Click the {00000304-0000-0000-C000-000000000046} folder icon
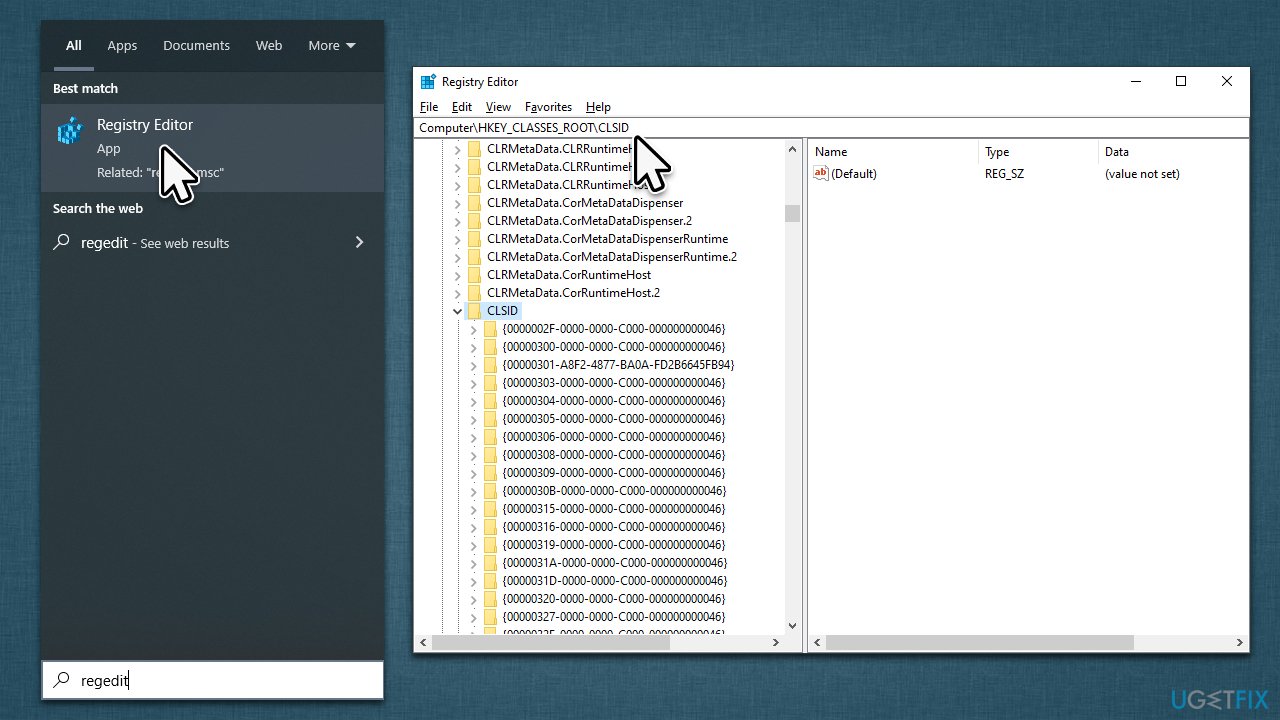 click(x=490, y=401)
